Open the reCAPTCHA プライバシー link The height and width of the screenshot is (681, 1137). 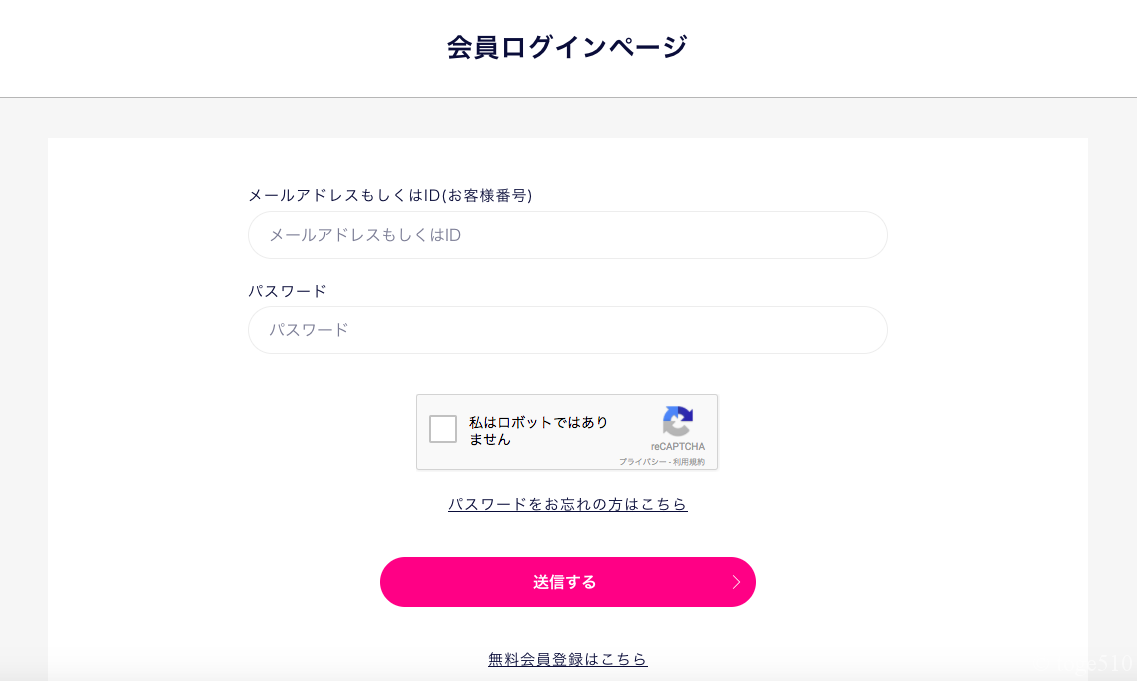pos(642,462)
